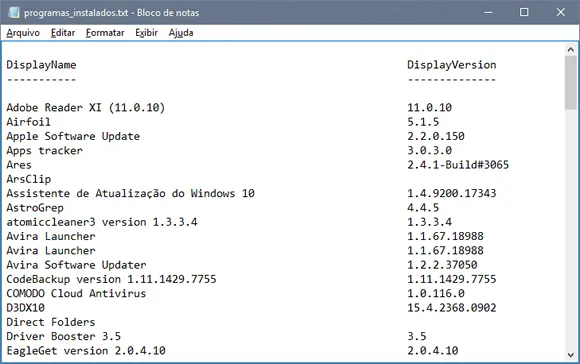Click the Driver Booster 3.5 entry
The height and width of the screenshot is (364, 580).
(x=63, y=336)
